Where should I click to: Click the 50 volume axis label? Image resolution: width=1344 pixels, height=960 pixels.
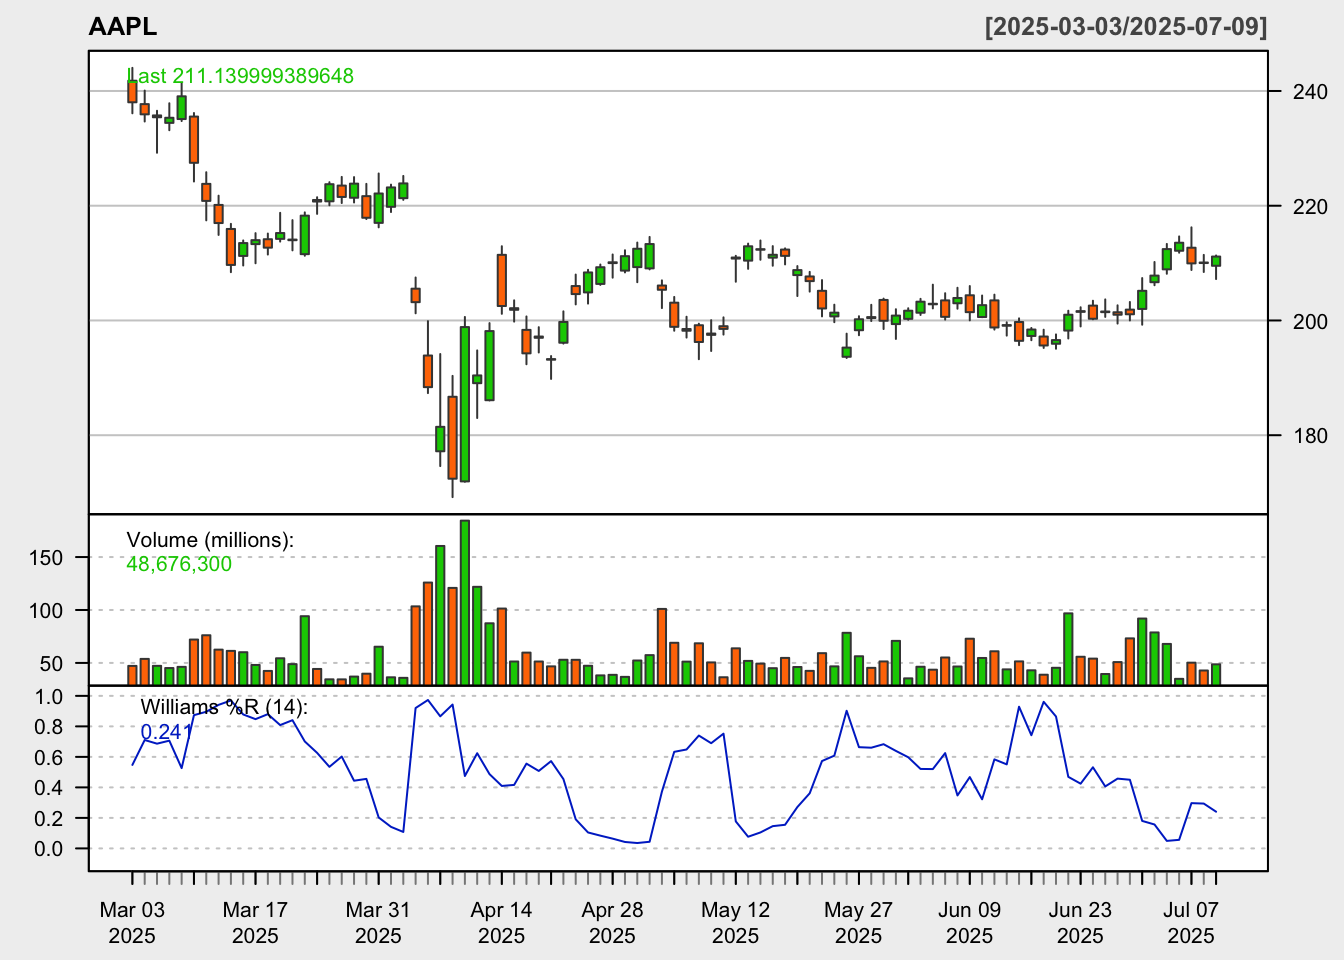pyautogui.click(x=51, y=664)
